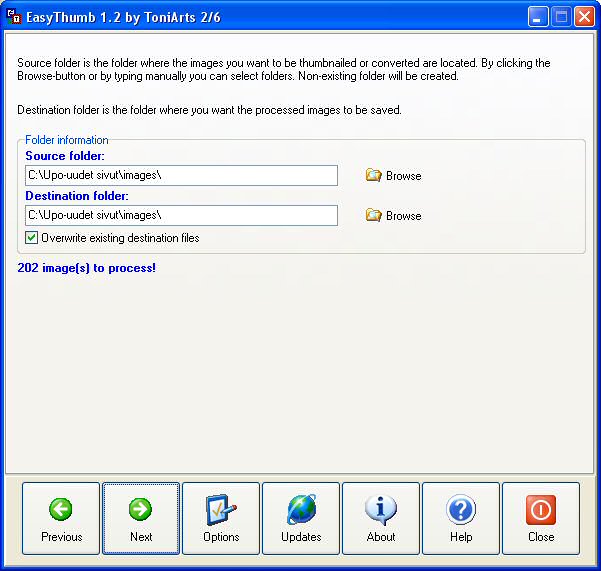
Task: Minimize the EasyThumb window
Action: [x=537, y=17]
